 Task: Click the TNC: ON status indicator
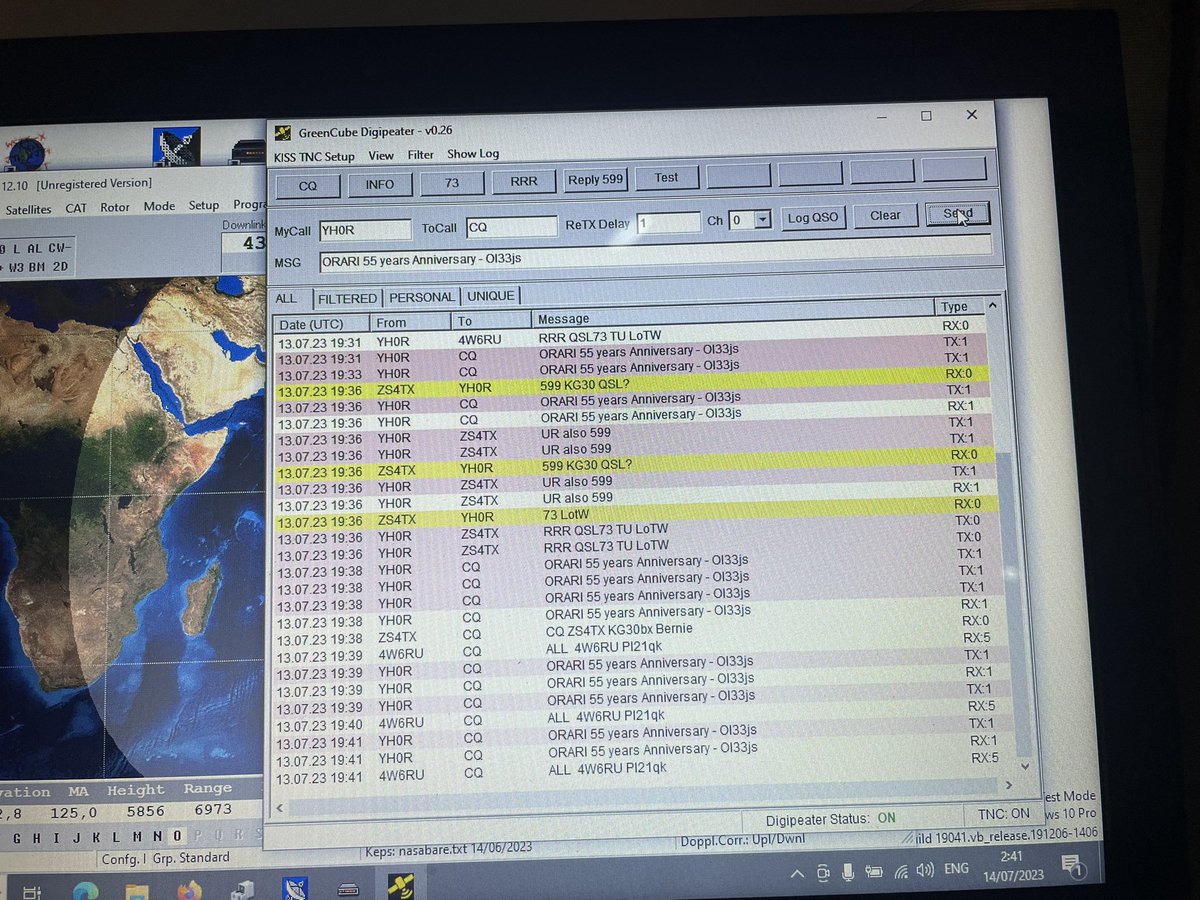tap(1003, 813)
